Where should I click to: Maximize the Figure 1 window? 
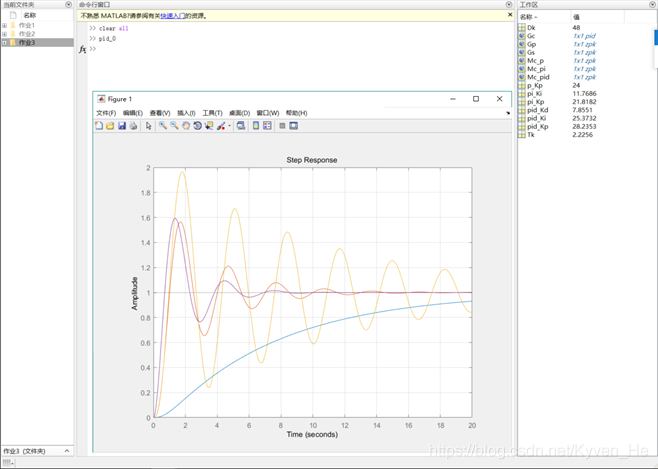[476, 99]
